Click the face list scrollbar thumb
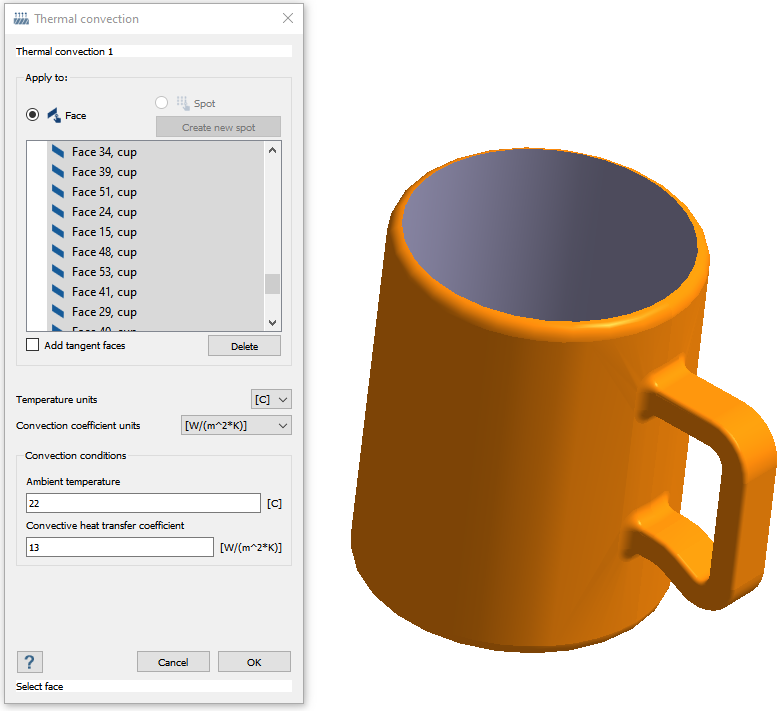782x711 pixels. coord(272,284)
